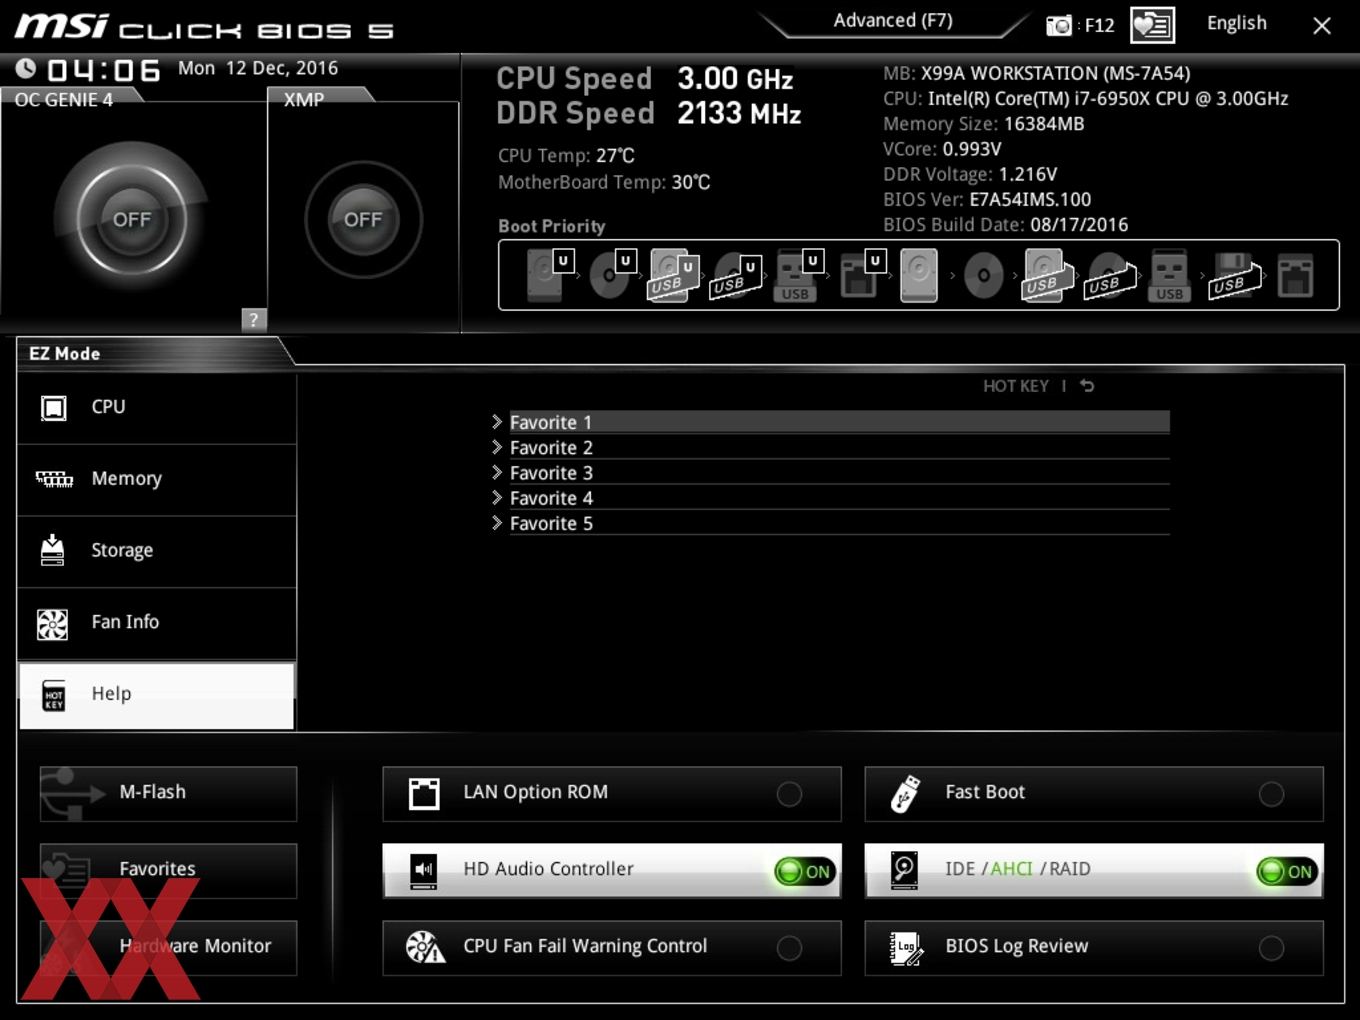Open the favorites heart icon in top bar
This screenshot has width=1360, height=1020.
click(1152, 25)
